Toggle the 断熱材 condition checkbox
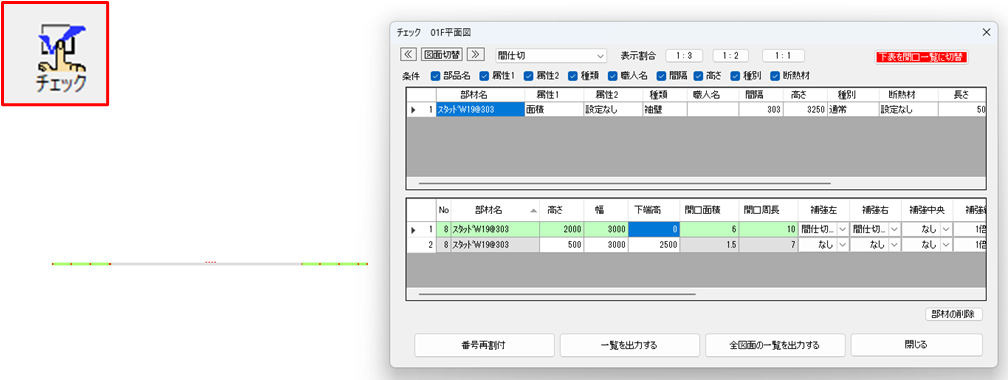The height and width of the screenshot is (380, 1008). (x=775, y=75)
